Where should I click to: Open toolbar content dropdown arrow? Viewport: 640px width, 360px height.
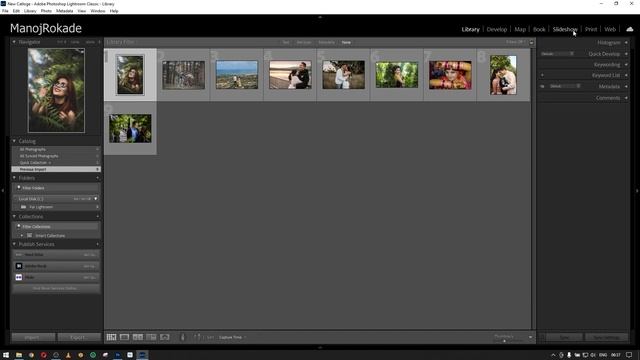click(x=531, y=337)
